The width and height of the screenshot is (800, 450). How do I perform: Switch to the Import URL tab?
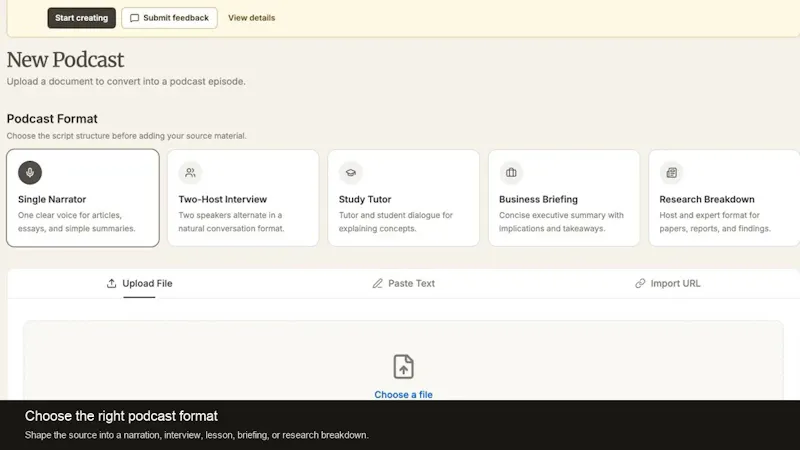667,284
